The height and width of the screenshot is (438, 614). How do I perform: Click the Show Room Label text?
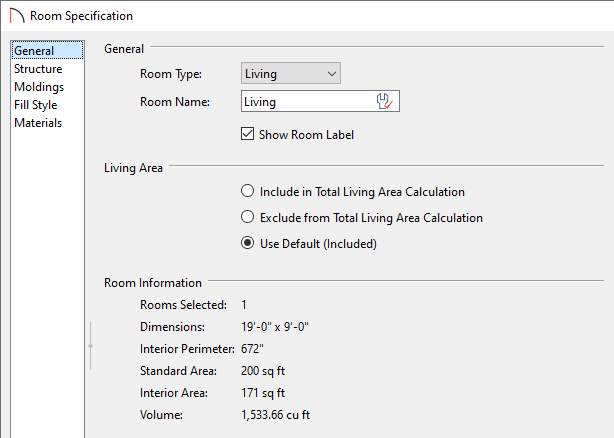click(307, 135)
